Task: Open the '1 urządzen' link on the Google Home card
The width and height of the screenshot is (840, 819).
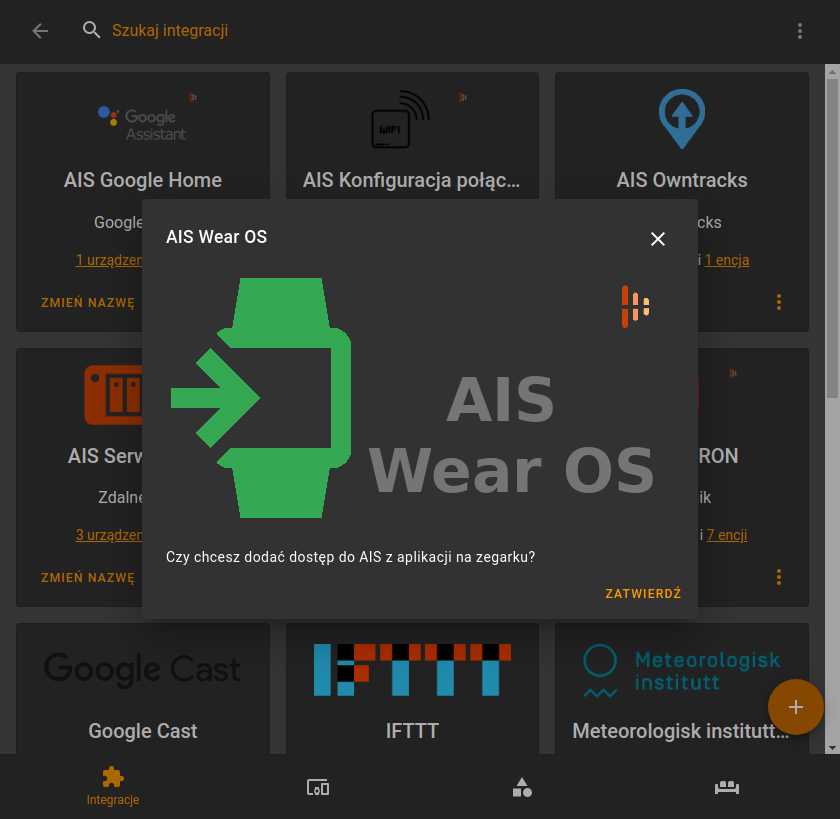Action: click(x=109, y=260)
